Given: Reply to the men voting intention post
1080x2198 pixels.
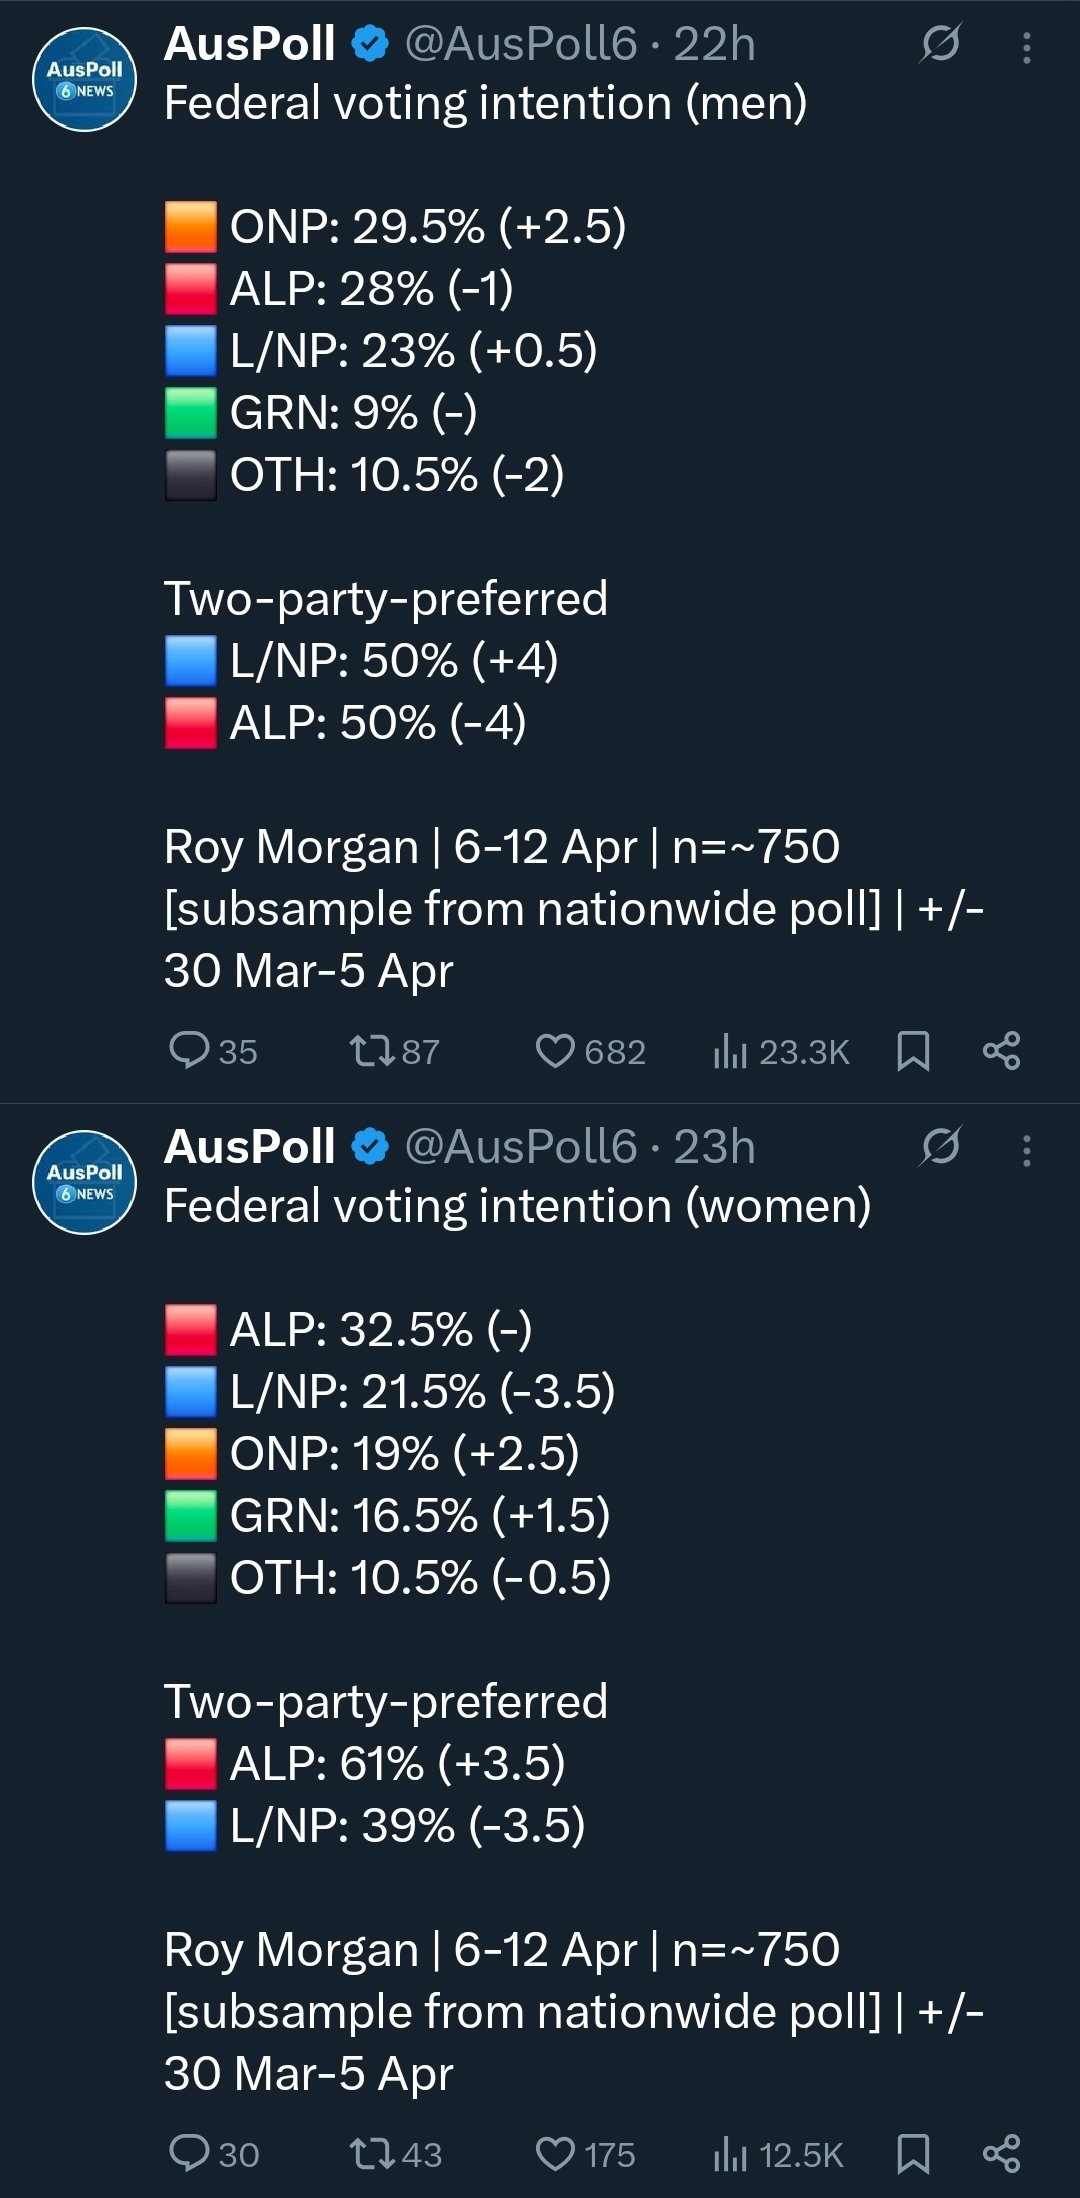Looking at the screenshot, I should [x=189, y=1051].
